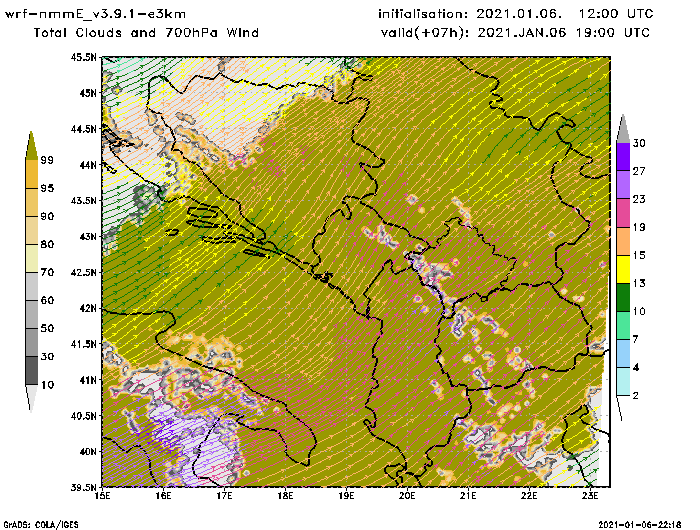
Task: Click the '2021-01-06-22:18' timestamp
Action: (x=640, y=525)
